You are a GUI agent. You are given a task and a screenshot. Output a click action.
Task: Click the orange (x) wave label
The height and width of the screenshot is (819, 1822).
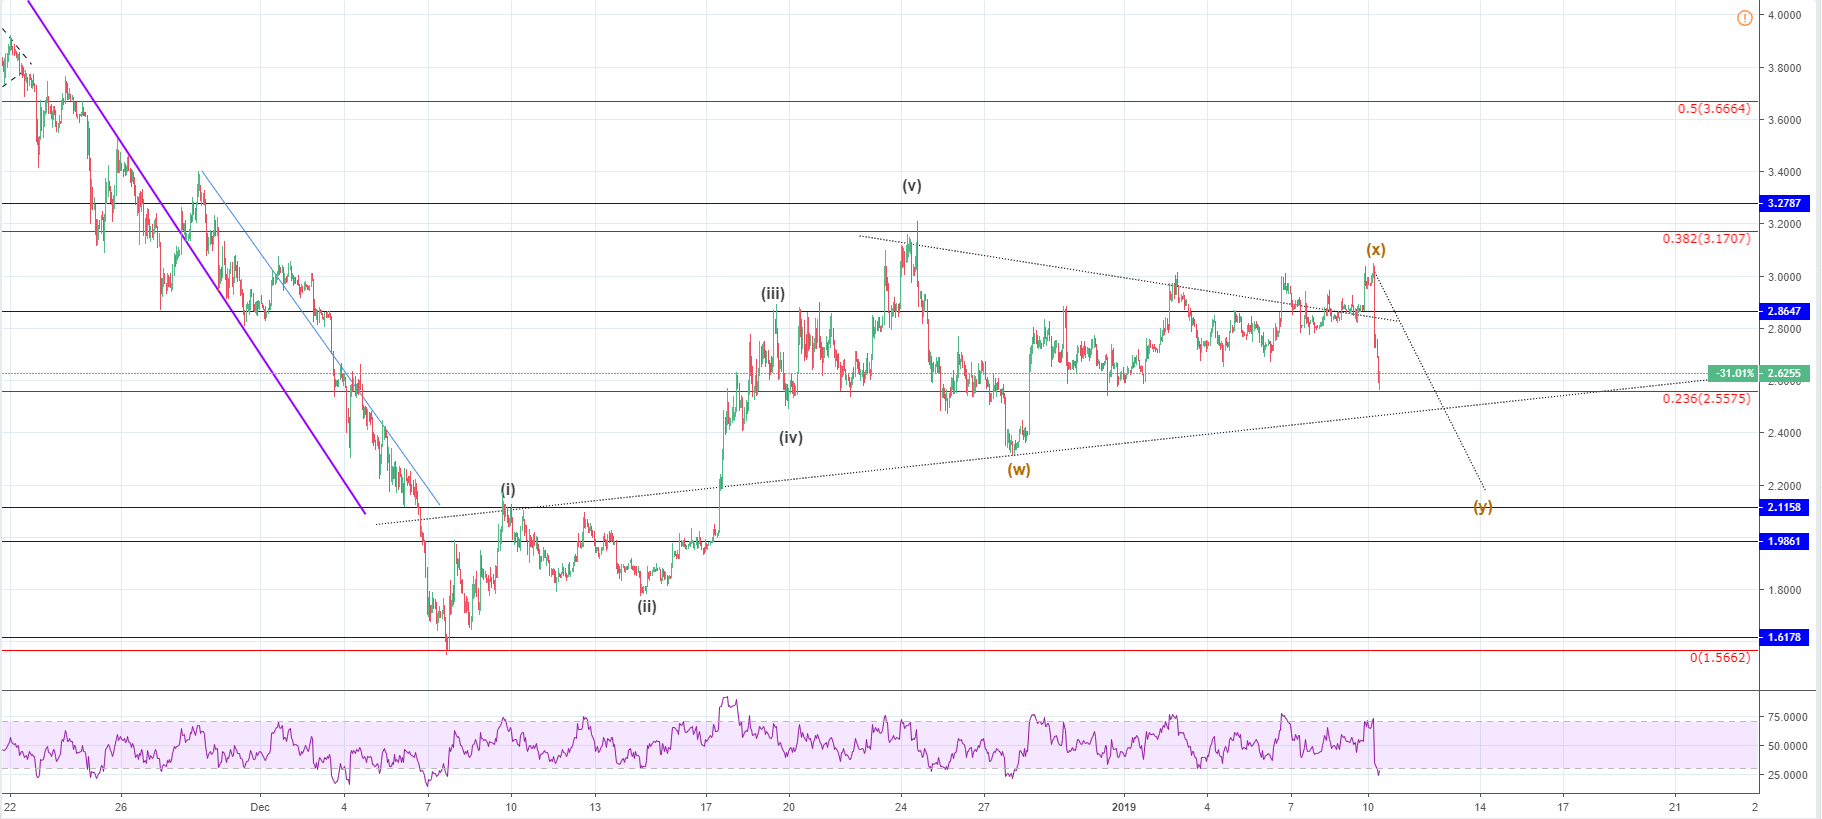pos(1376,250)
